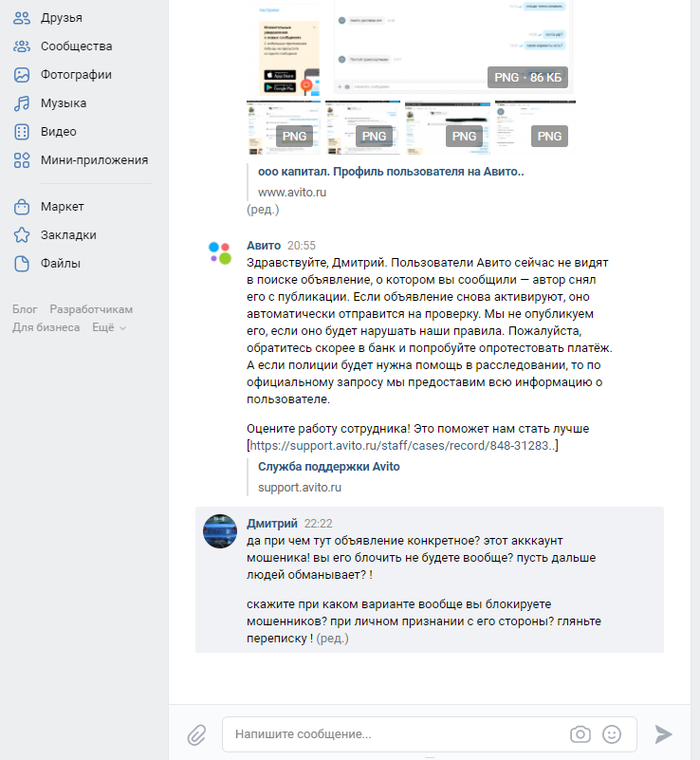Viewport: 700px width, 760px height.
Task: Select Дмитрий's message about мошенника
Action: tap(430, 580)
